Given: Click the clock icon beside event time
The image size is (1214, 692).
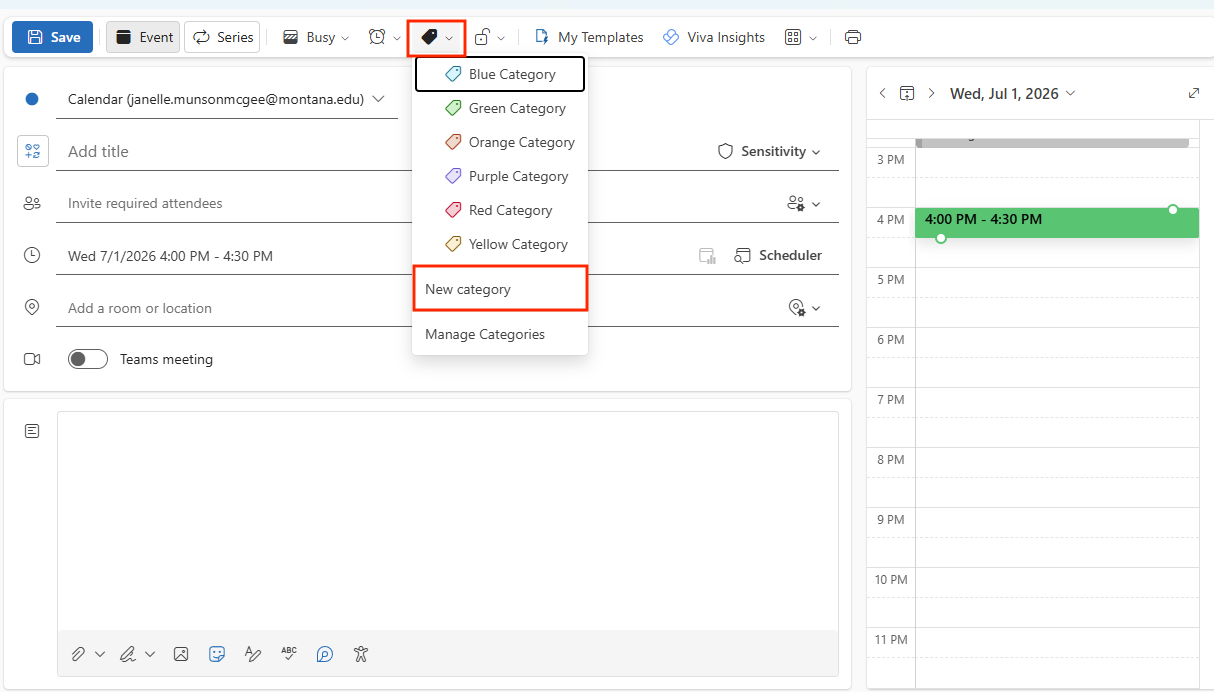Looking at the screenshot, I should [32, 255].
